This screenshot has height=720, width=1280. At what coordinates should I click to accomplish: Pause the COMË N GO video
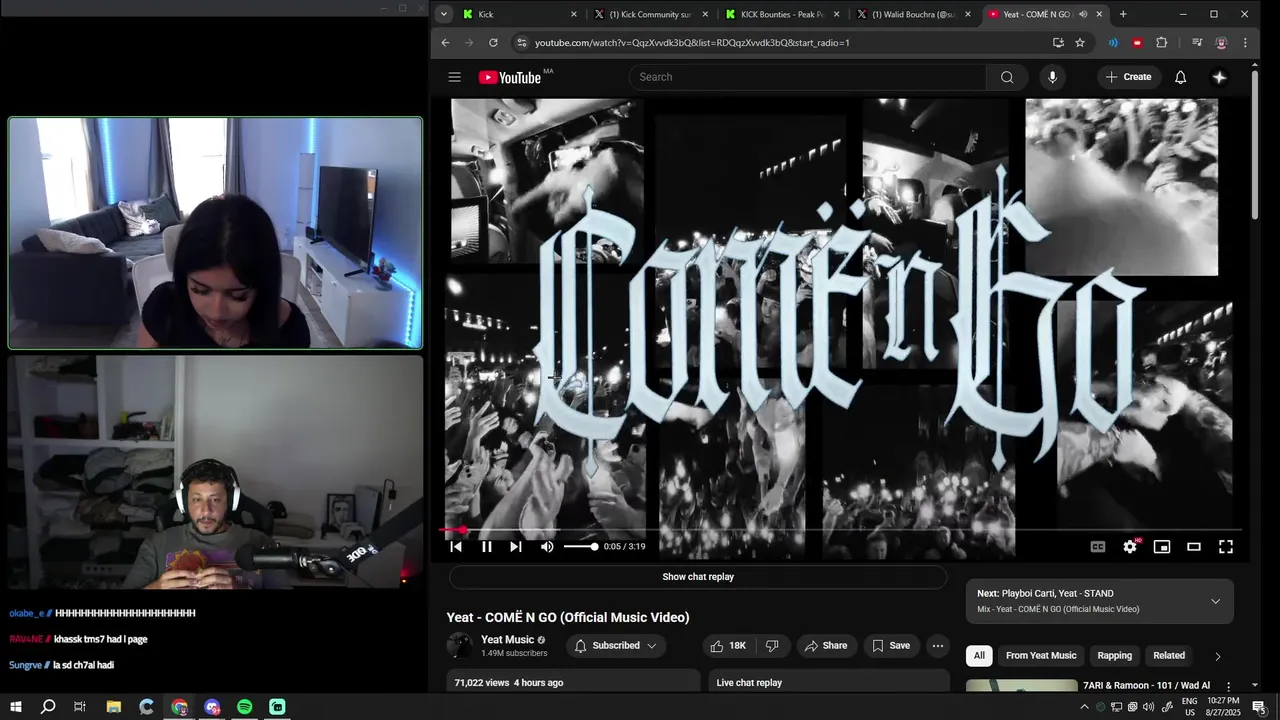(x=487, y=546)
